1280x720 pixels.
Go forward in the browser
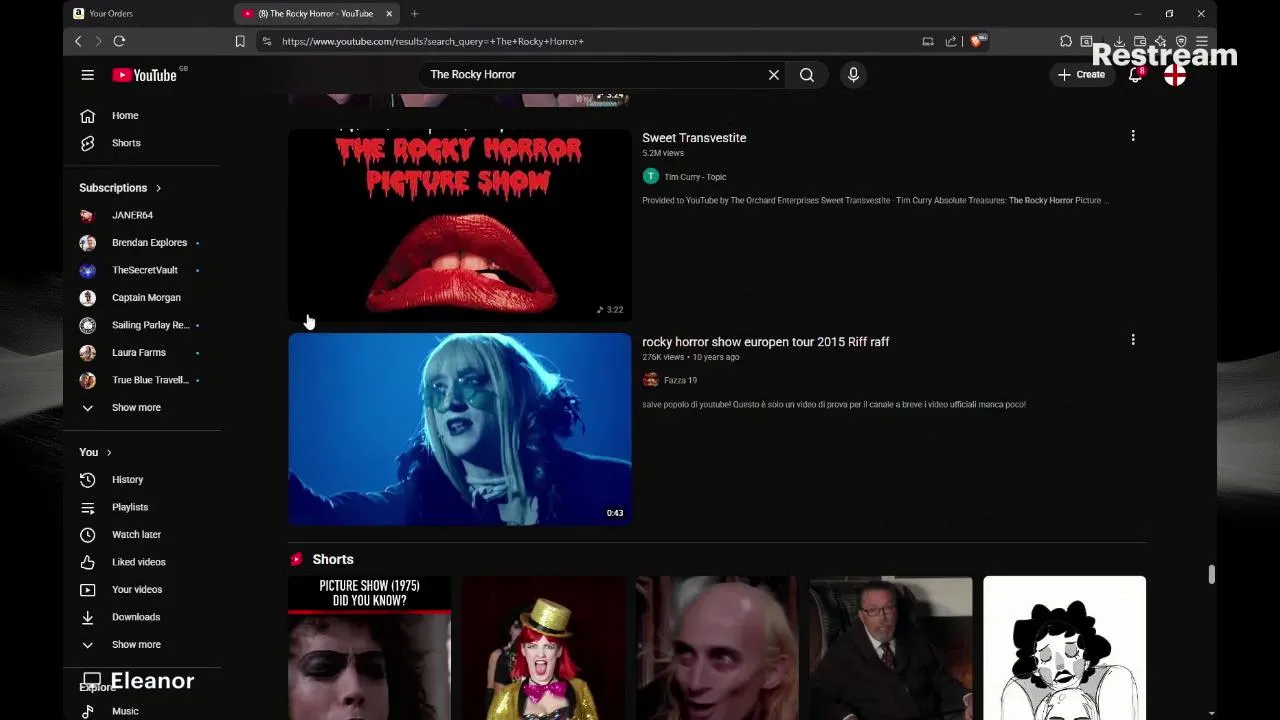[98, 41]
